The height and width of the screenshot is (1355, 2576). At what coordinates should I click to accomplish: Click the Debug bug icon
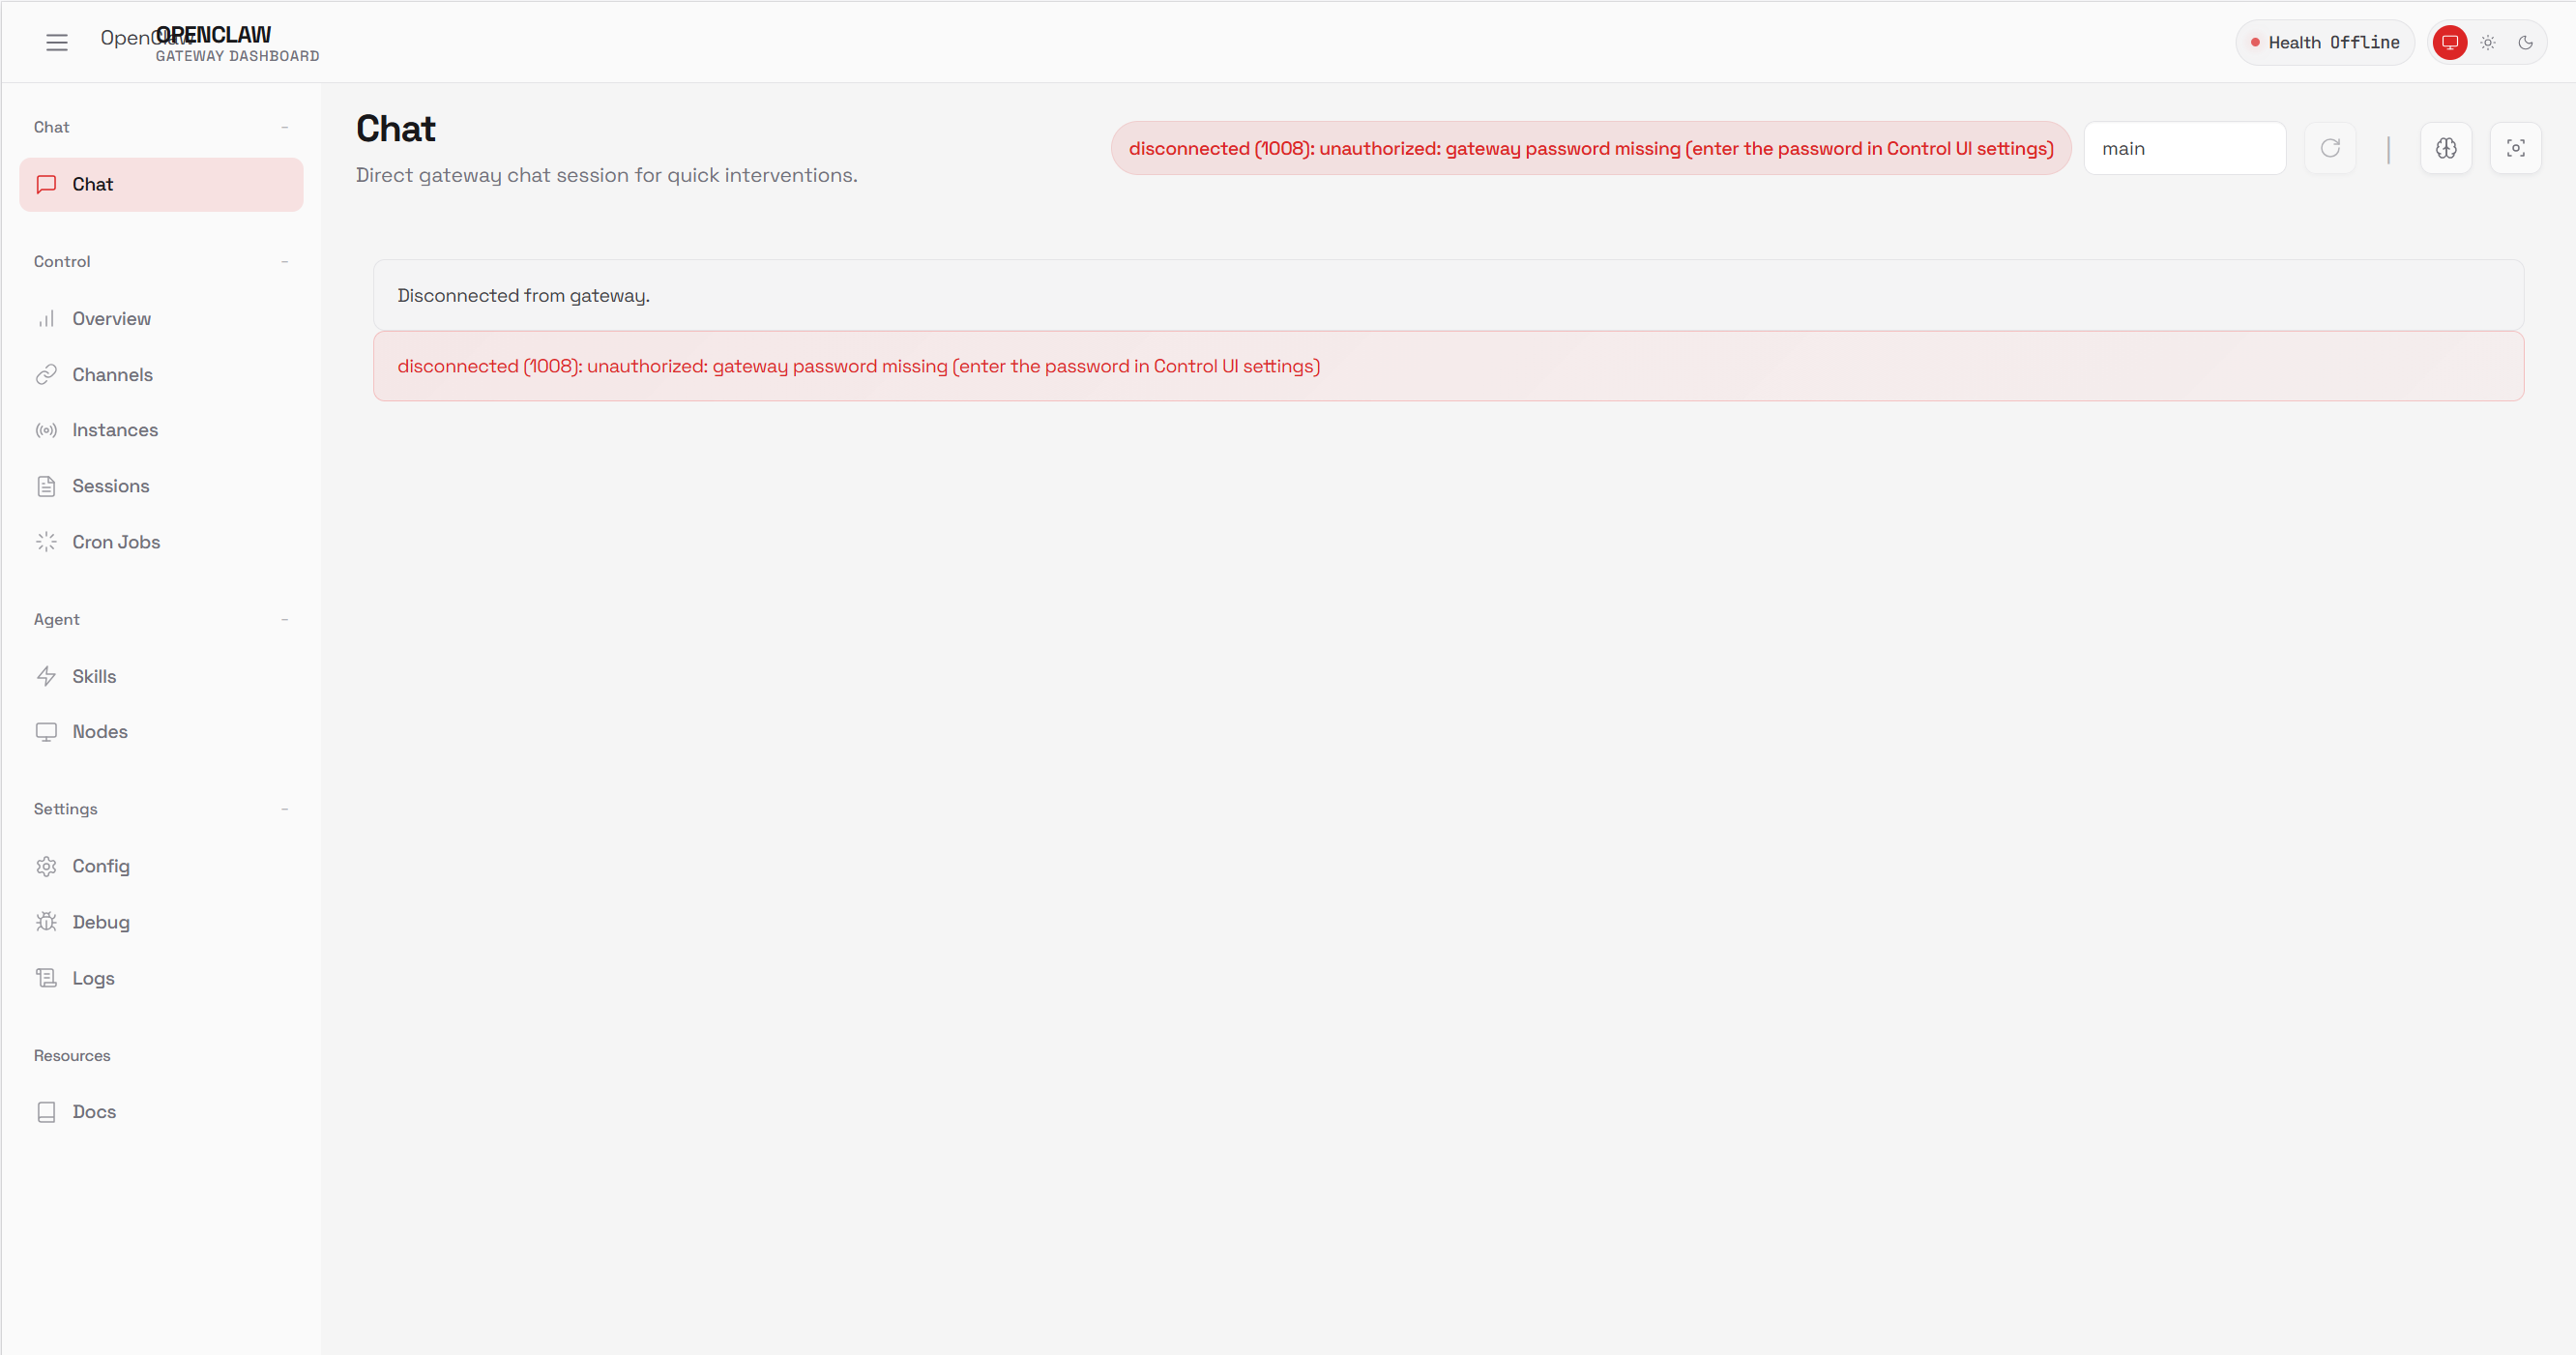click(x=46, y=922)
